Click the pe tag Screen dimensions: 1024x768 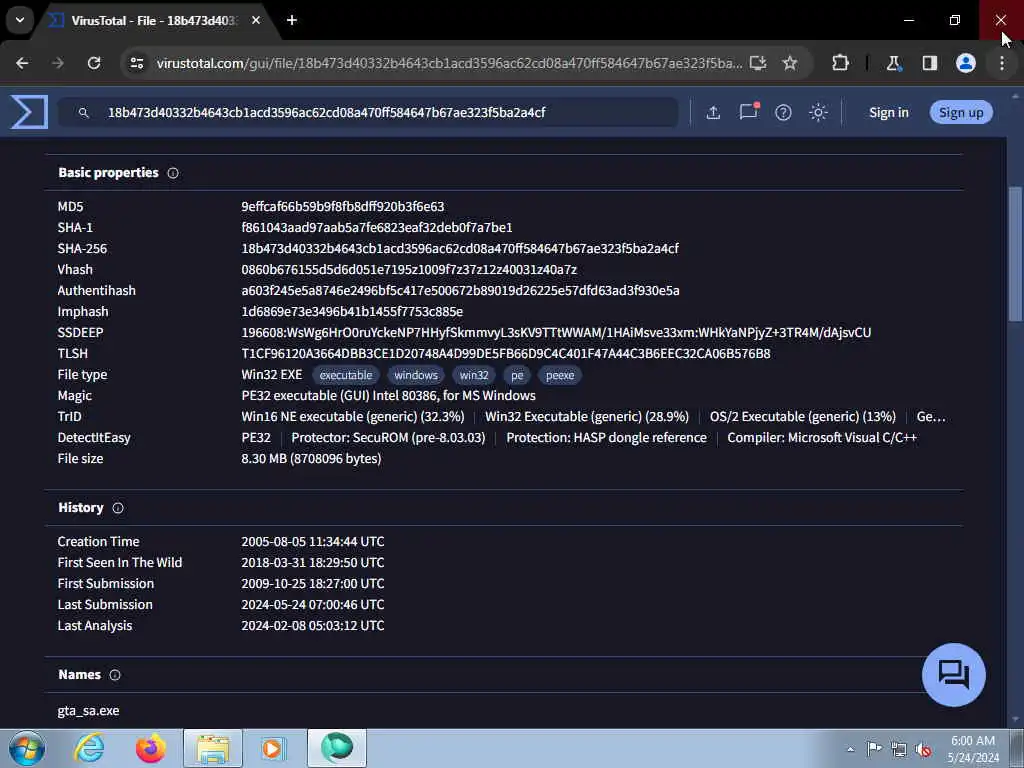(517, 376)
